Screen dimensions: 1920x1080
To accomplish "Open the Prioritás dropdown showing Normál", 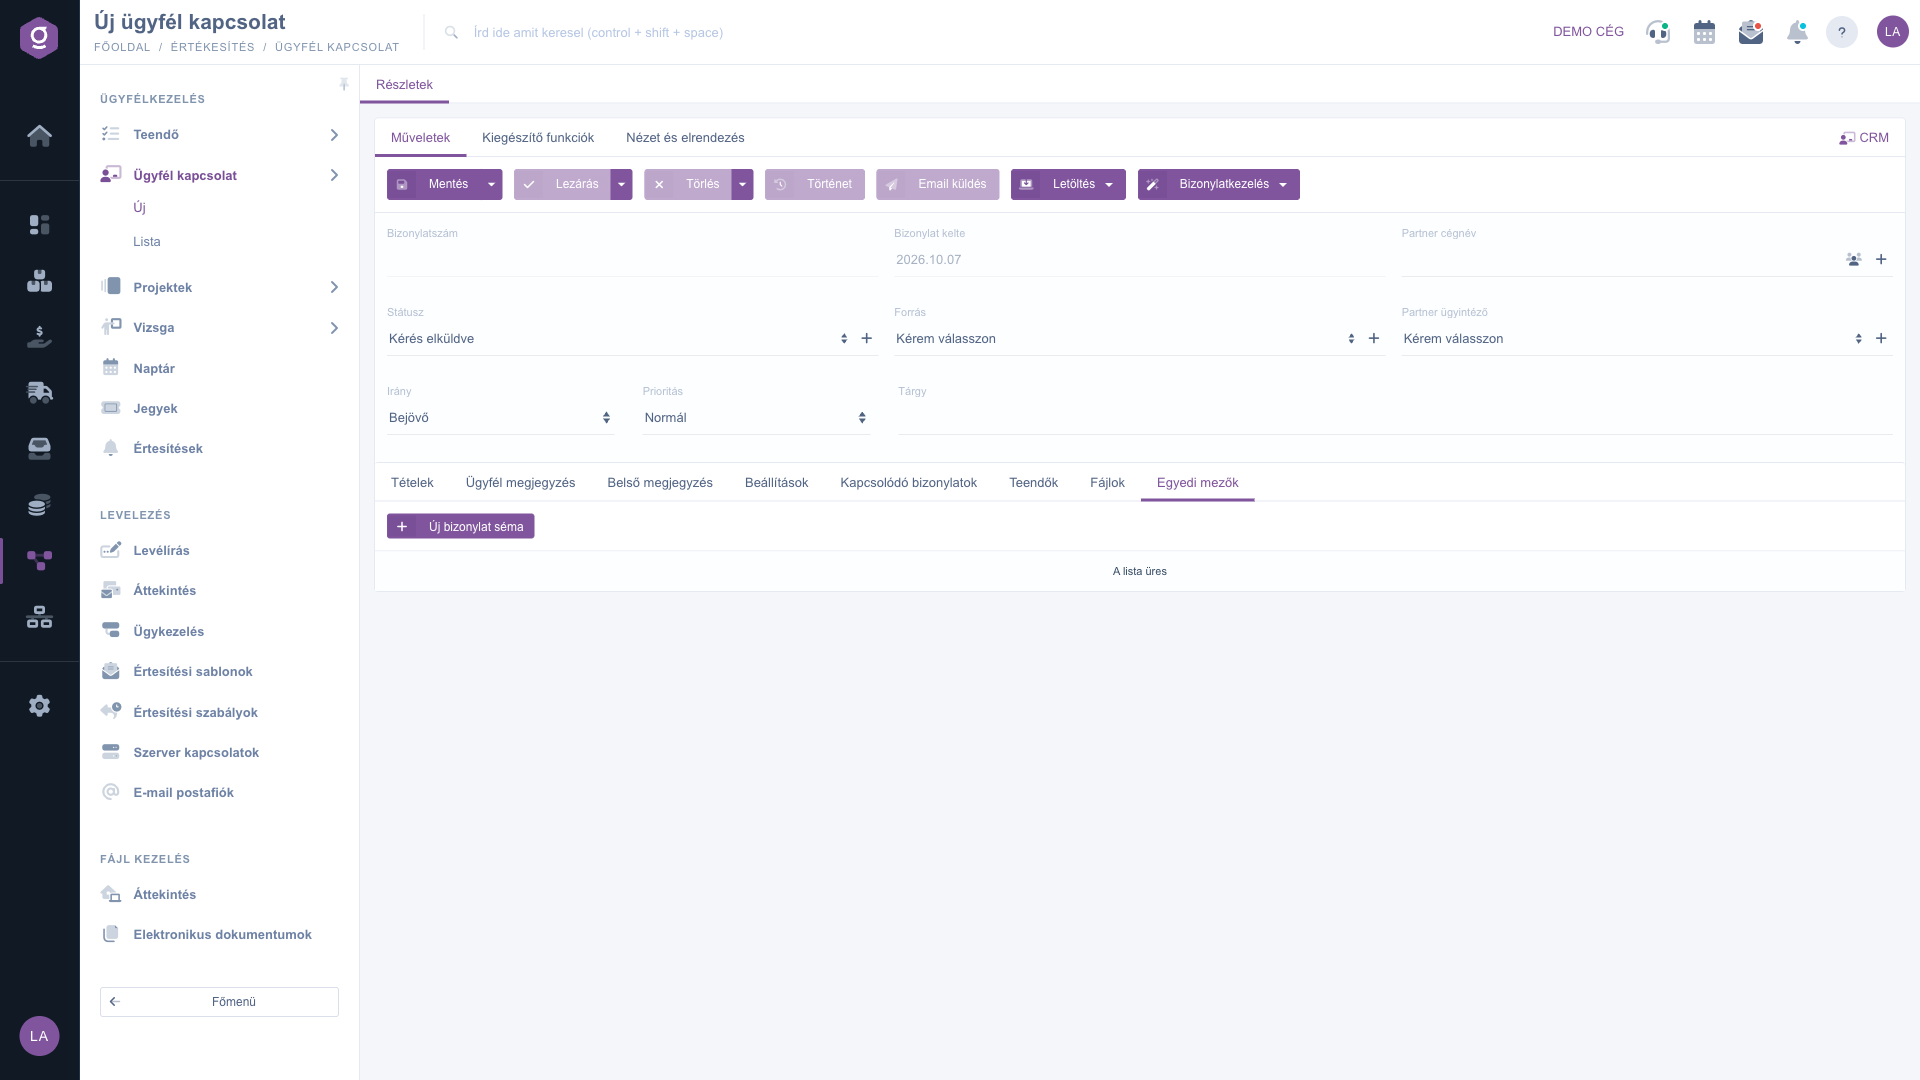I will [x=756, y=418].
